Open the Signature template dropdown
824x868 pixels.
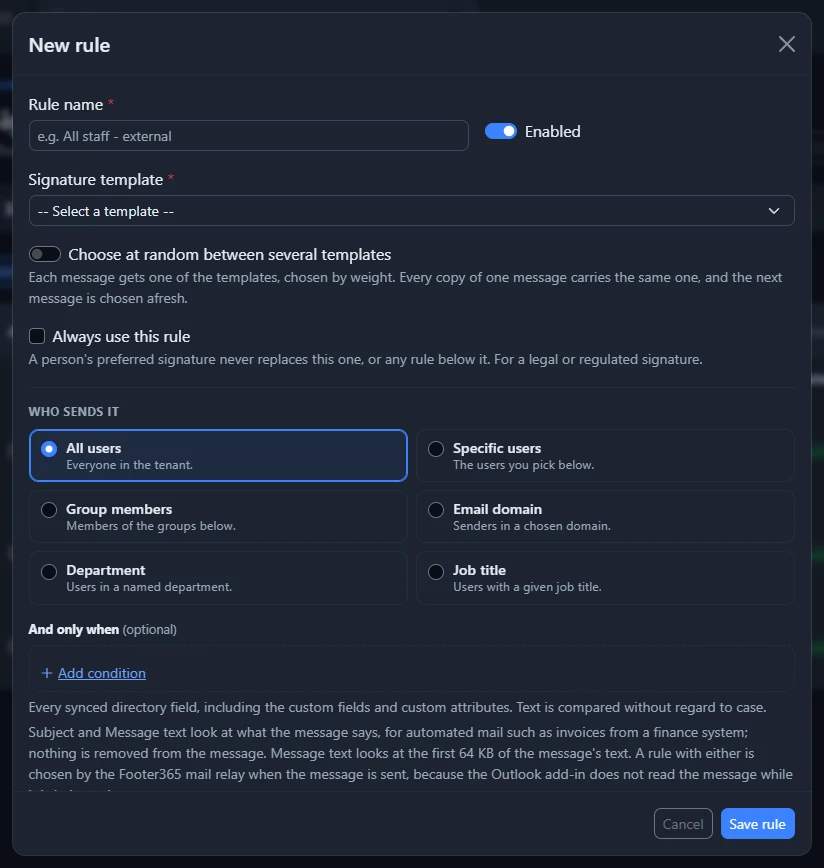pyautogui.click(x=411, y=211)
